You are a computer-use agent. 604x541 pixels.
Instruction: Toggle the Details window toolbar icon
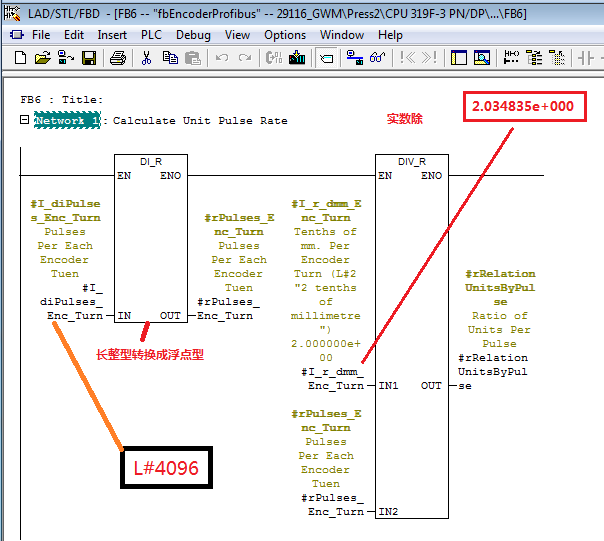click(x=482, y=58)
